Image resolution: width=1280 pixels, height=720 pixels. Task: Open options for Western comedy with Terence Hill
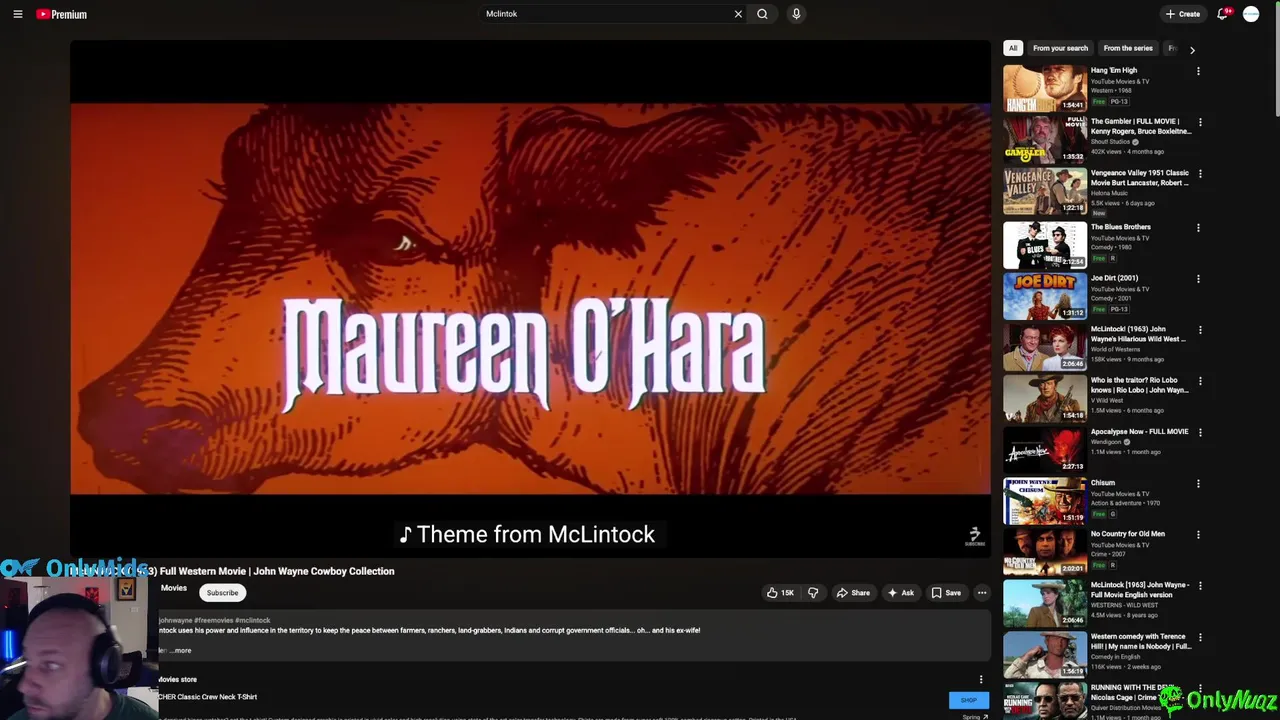[1200, 637]
